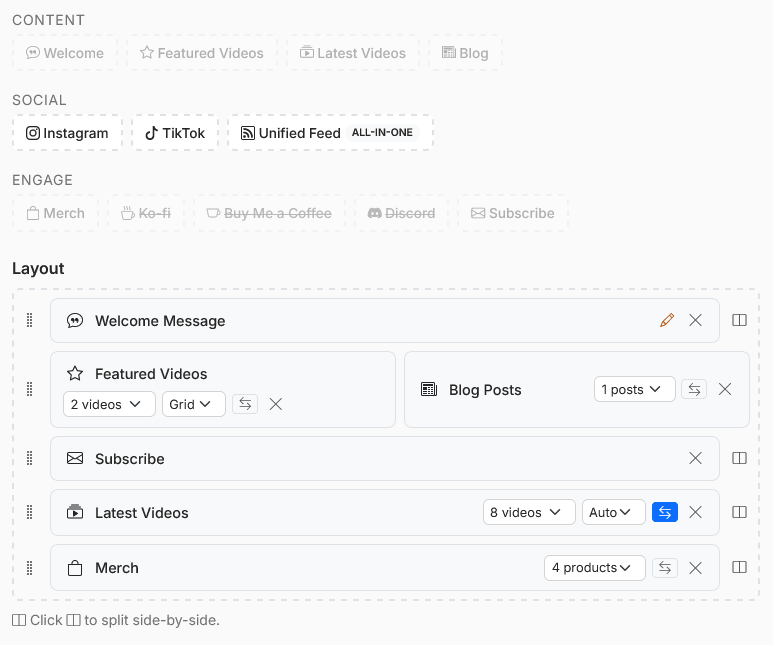This screenshot has width=773, height=645.
Task: Click the speech bubble icon of Welcome Message
Action: coord(75,321)
